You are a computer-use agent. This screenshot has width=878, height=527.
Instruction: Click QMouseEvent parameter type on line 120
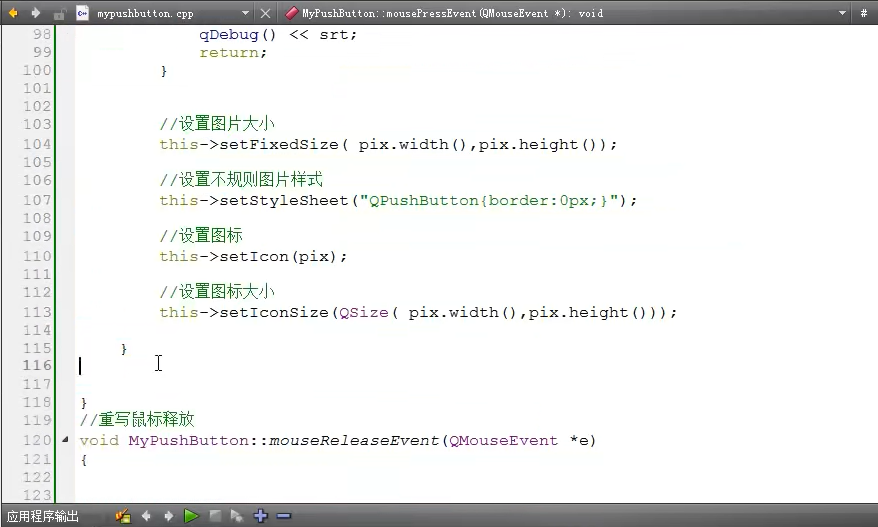coord(503,441)
